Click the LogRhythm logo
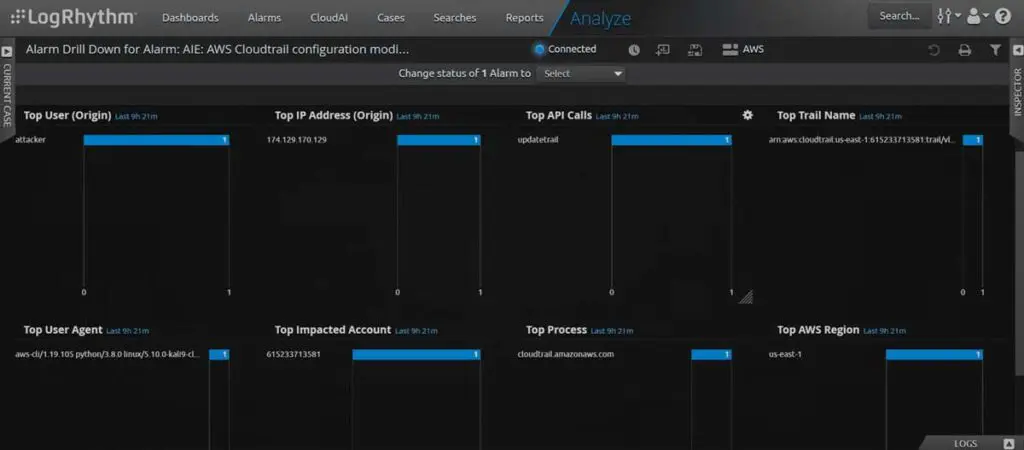This screenshot has height=450, width=1024. point(74,17)
